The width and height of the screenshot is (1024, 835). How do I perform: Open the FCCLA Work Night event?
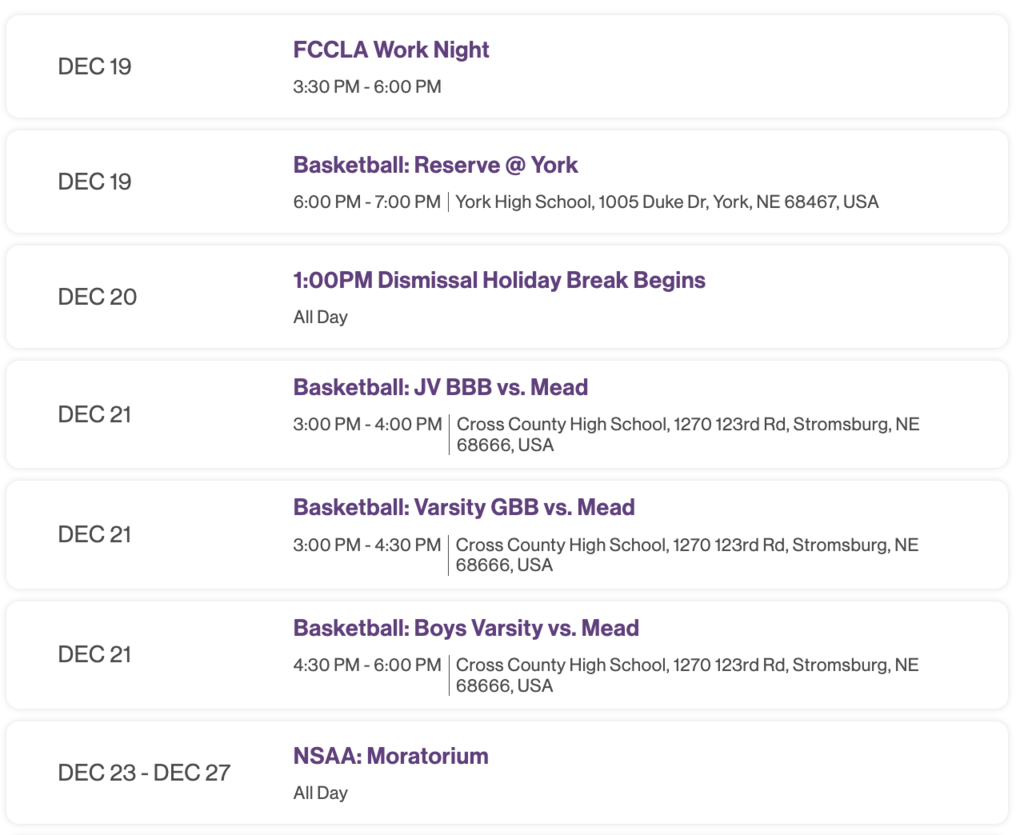[x=391, y=50]
